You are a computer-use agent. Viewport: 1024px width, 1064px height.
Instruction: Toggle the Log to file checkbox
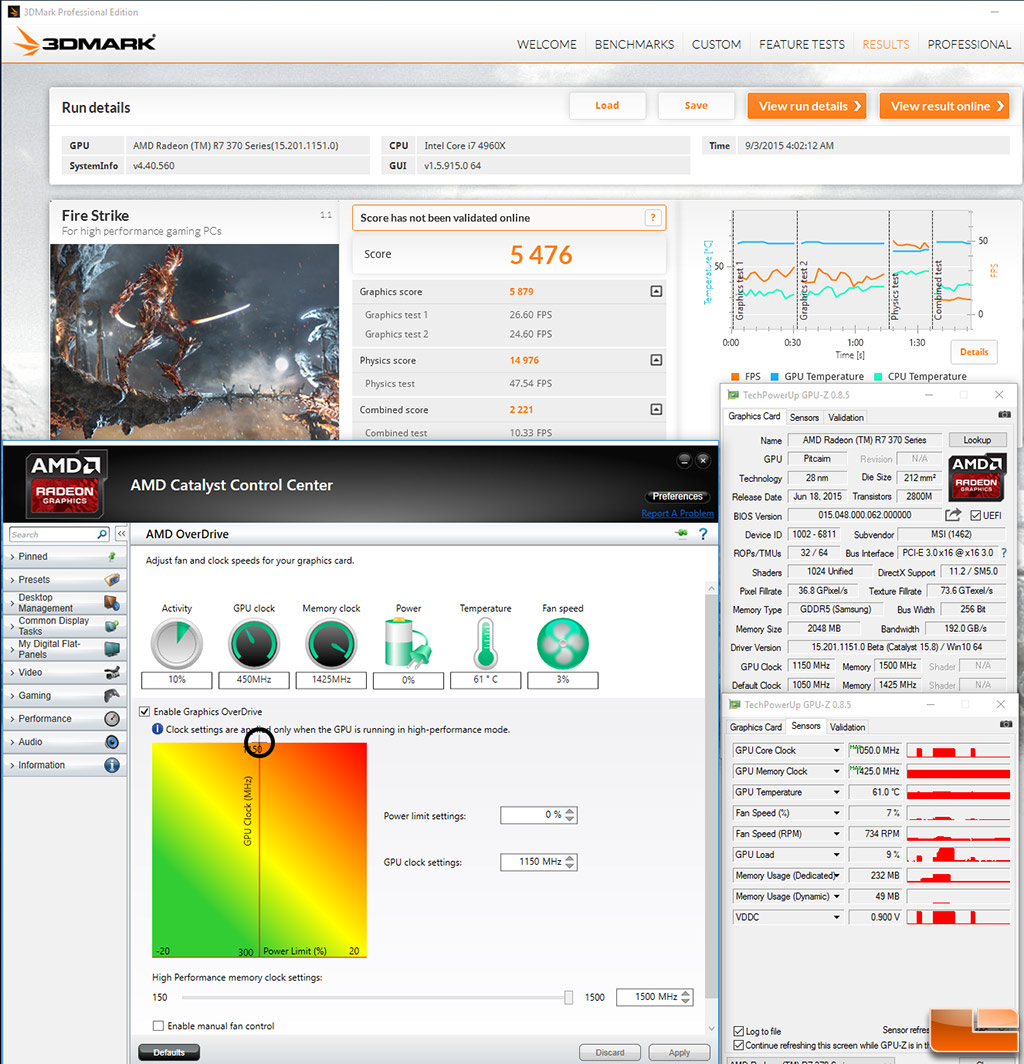coord(738,1031)
